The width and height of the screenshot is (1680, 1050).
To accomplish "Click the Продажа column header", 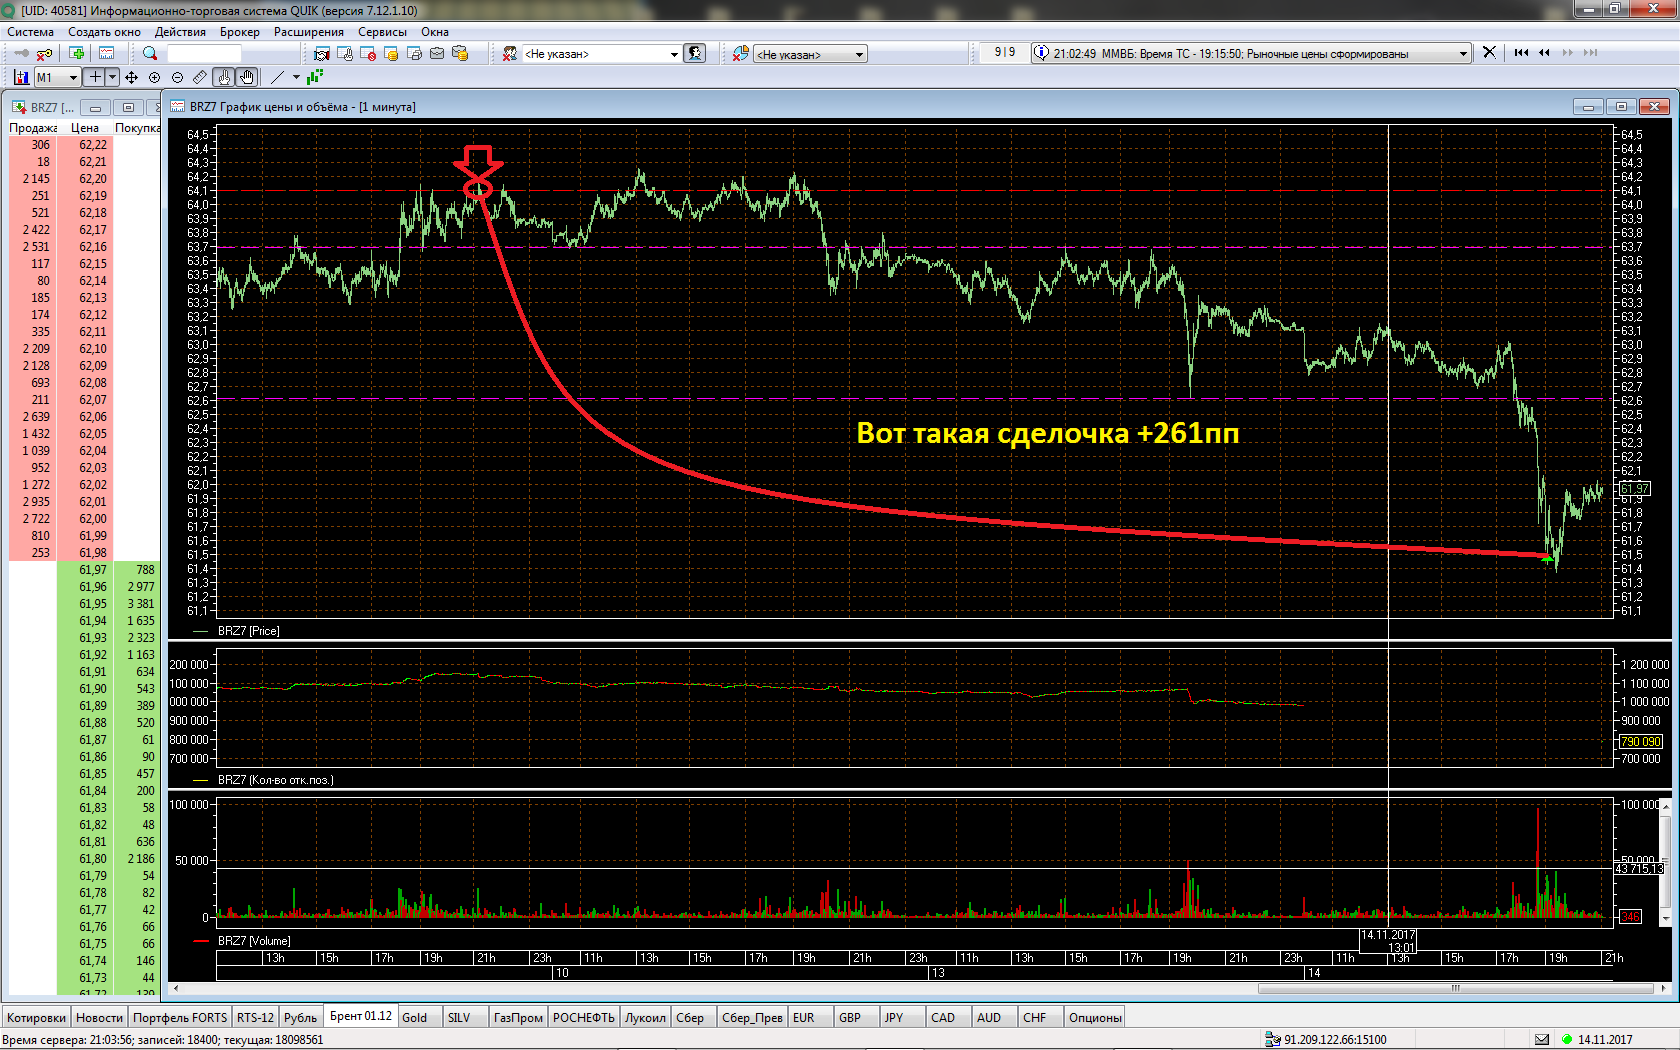I will [33, 128].
